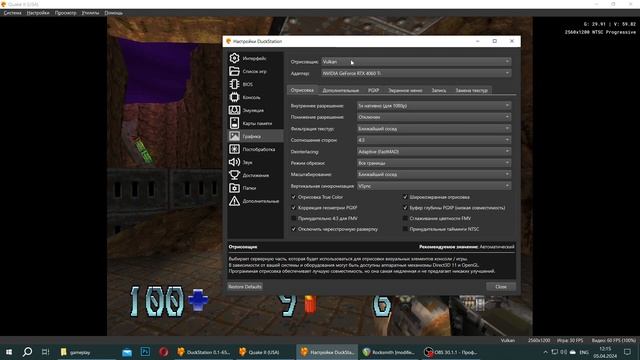Toggle Буфер глубины PGXP checkbox
Image resolution: width=640 pixels, height=360 pixels.
(x=405, y=208)
